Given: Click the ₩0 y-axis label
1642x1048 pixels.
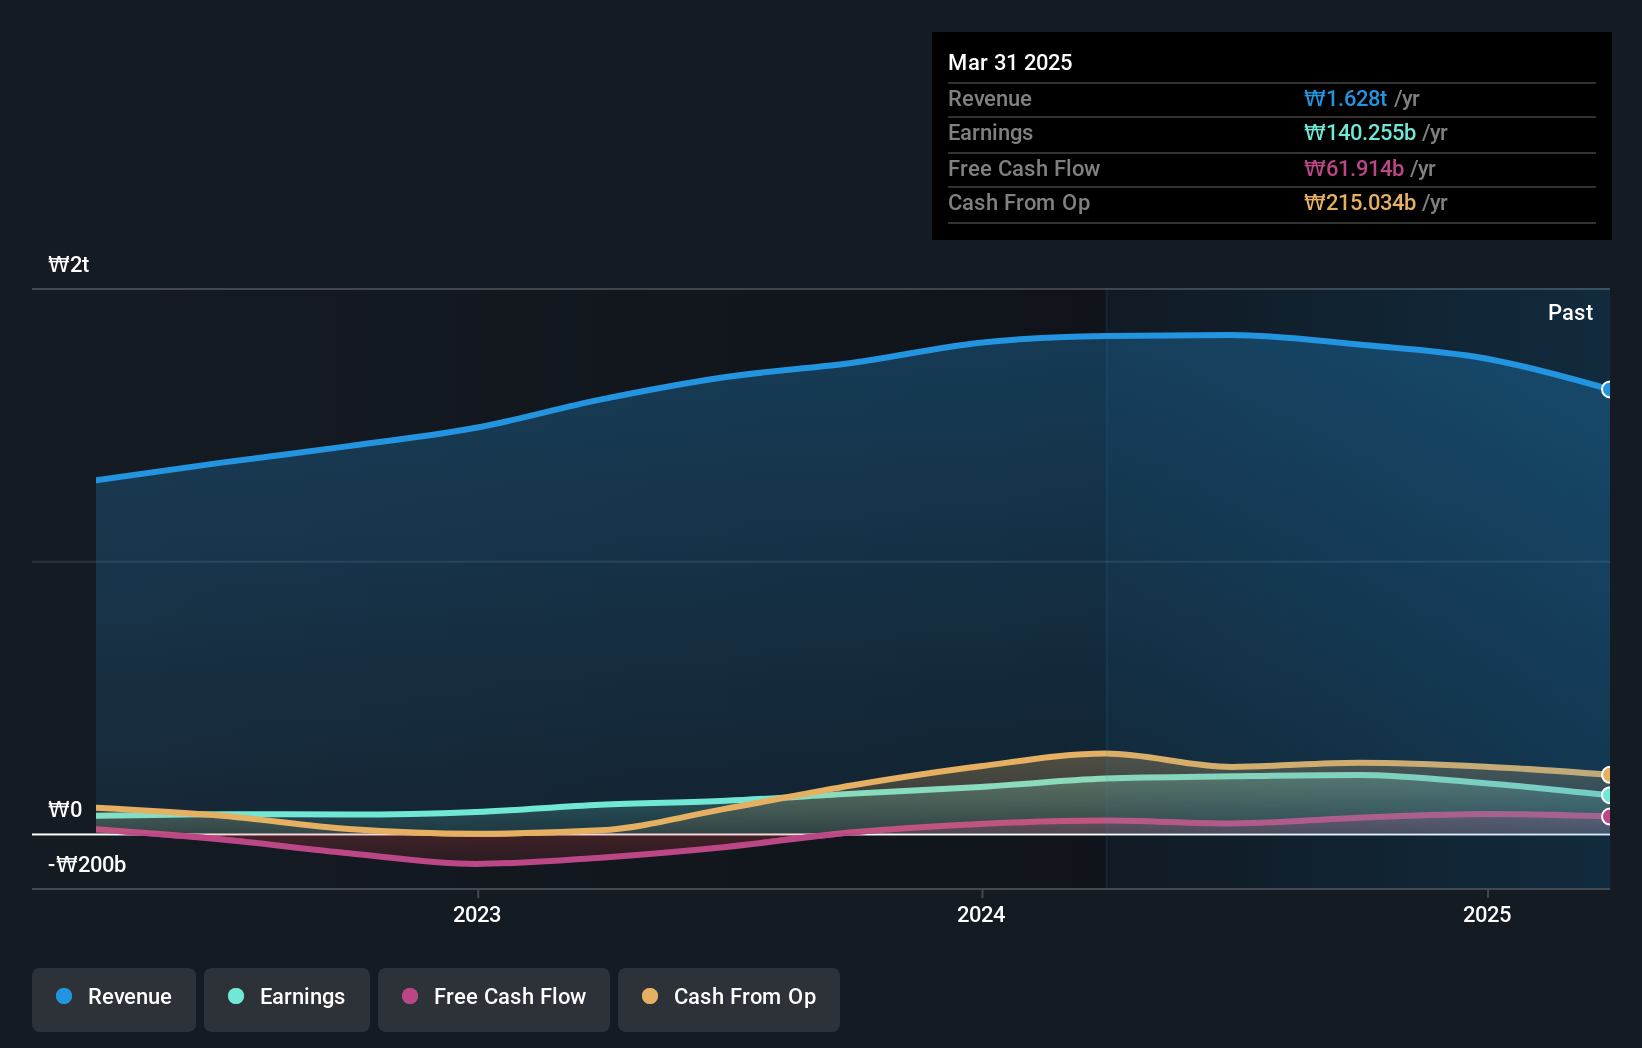Looking at the screenshot, I should tap(65, 809).
